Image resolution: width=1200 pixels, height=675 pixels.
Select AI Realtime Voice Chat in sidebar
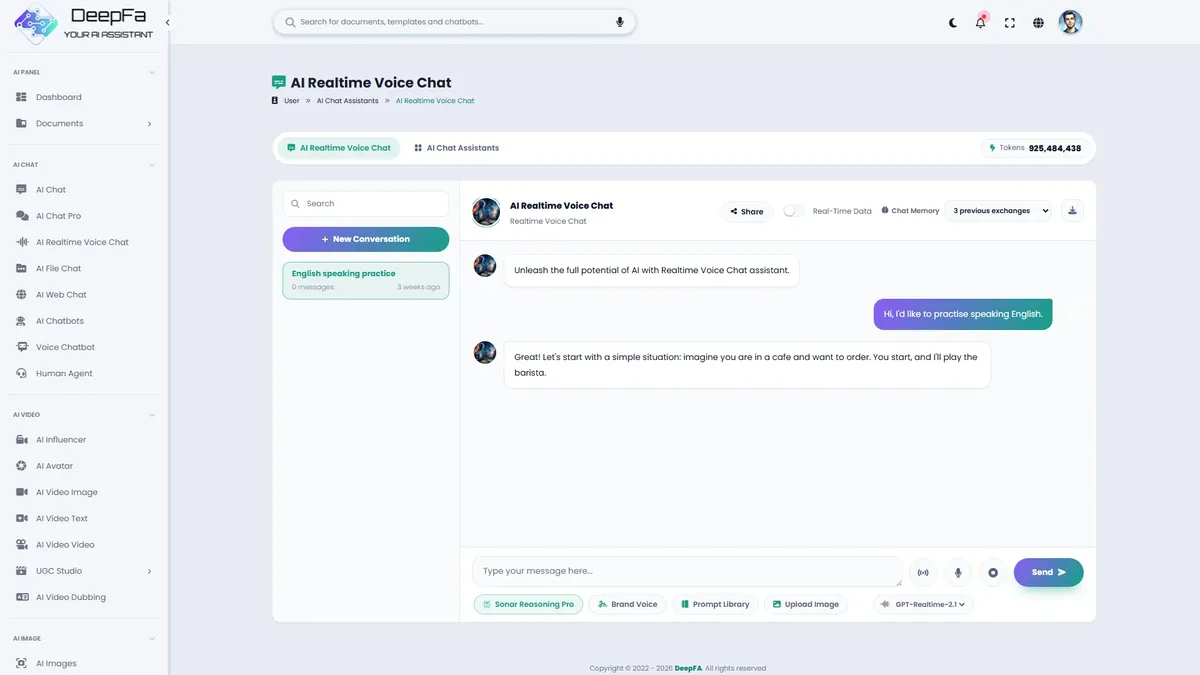tap(84, 242)
